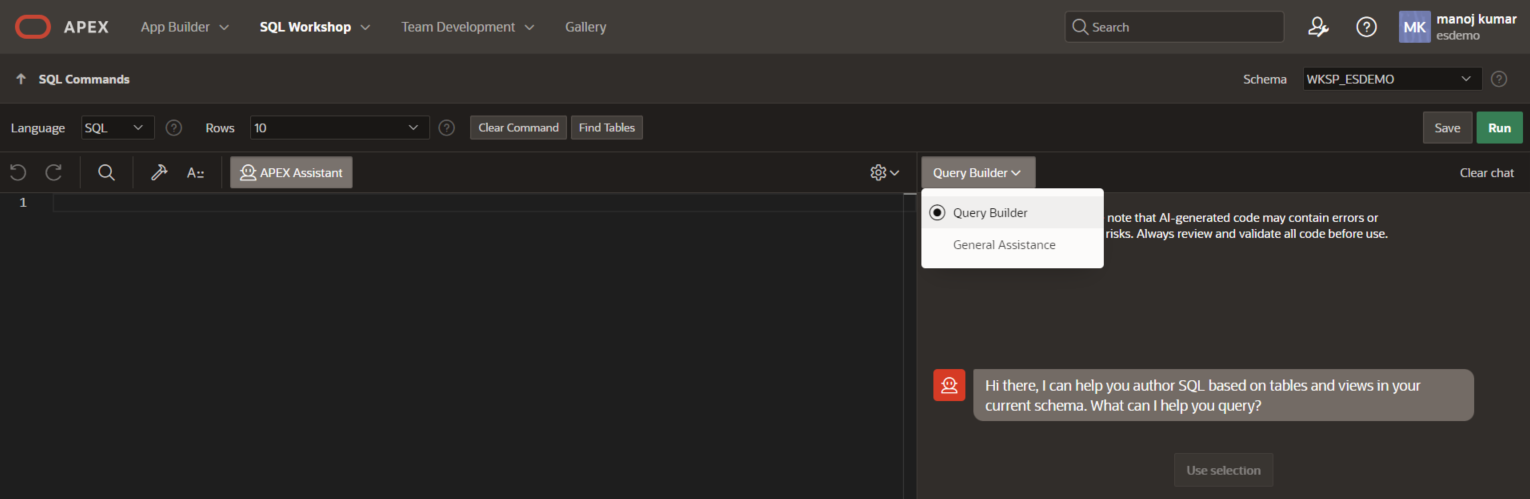1530x499 pixels.
Task: Choose General Assistance mode
Action: [x=1004, y=245]
